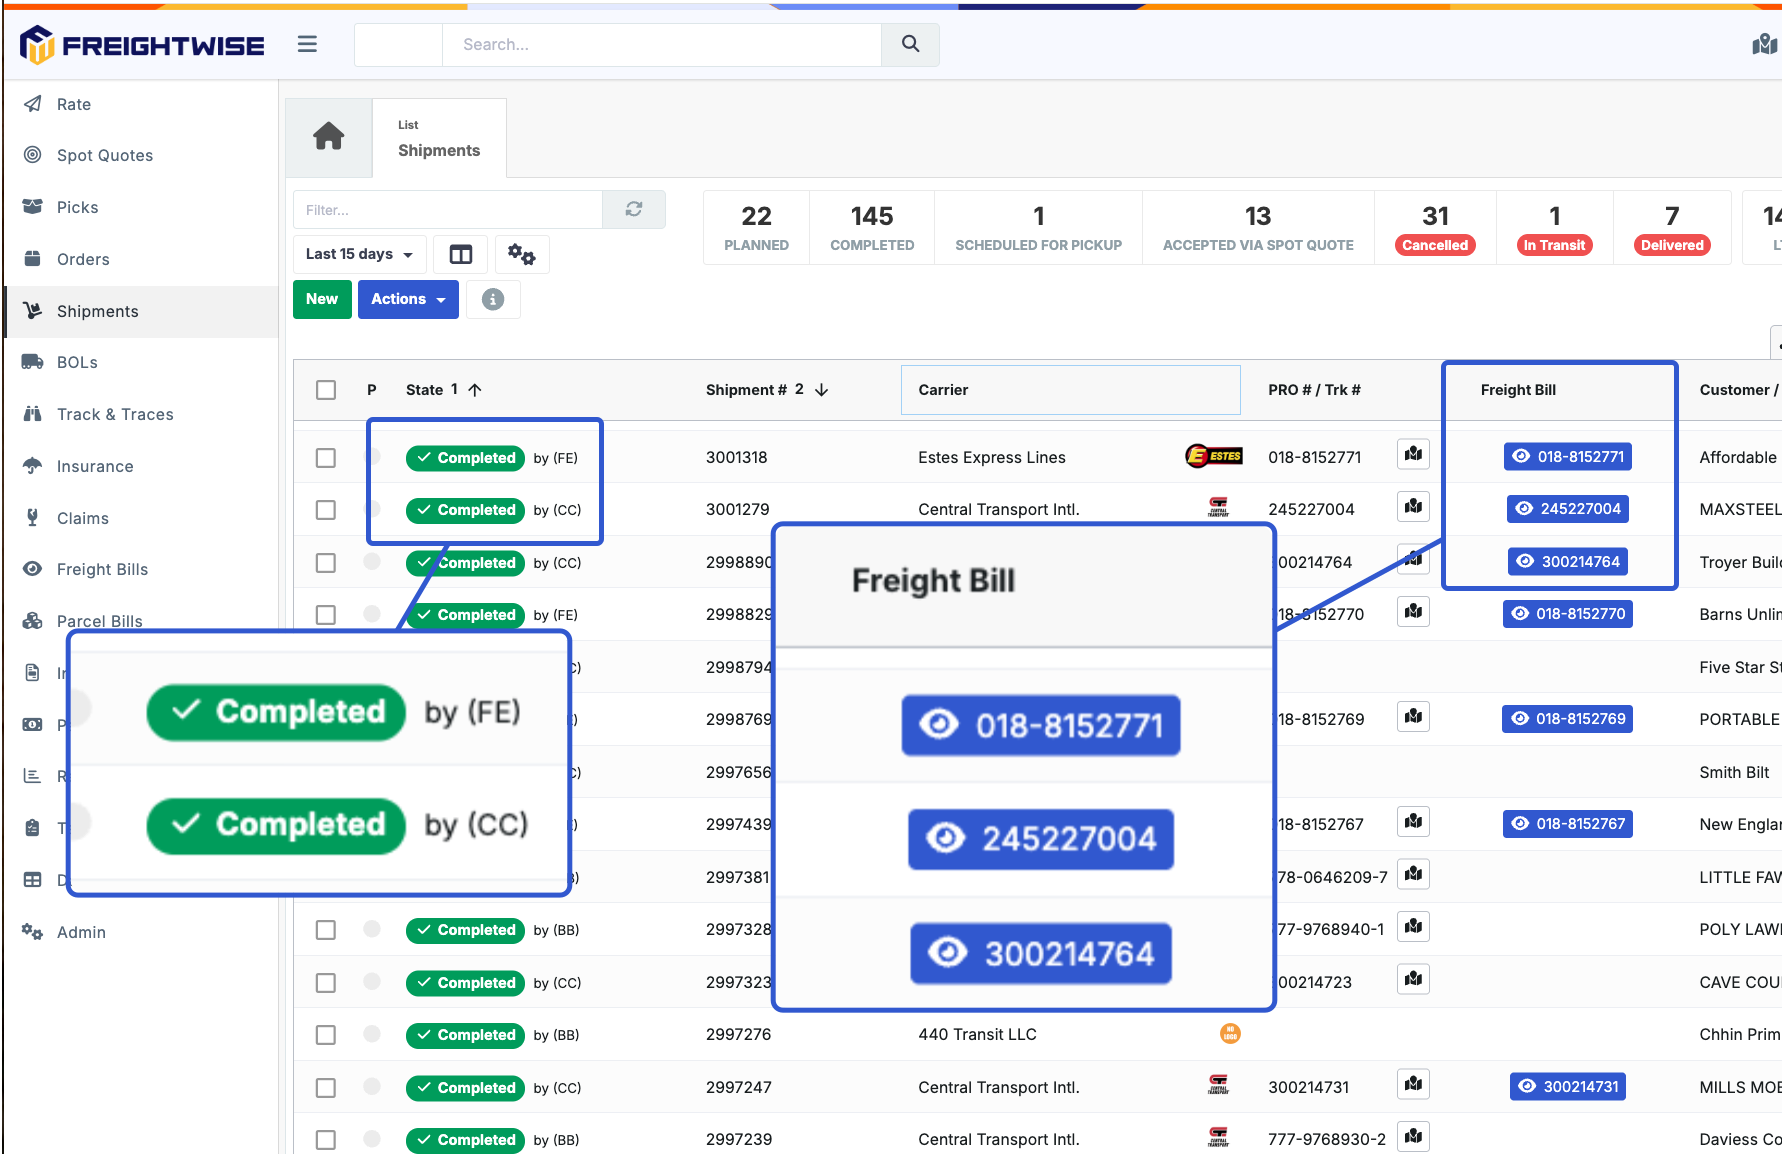Open the column layout icon

(x=461, y=254)
